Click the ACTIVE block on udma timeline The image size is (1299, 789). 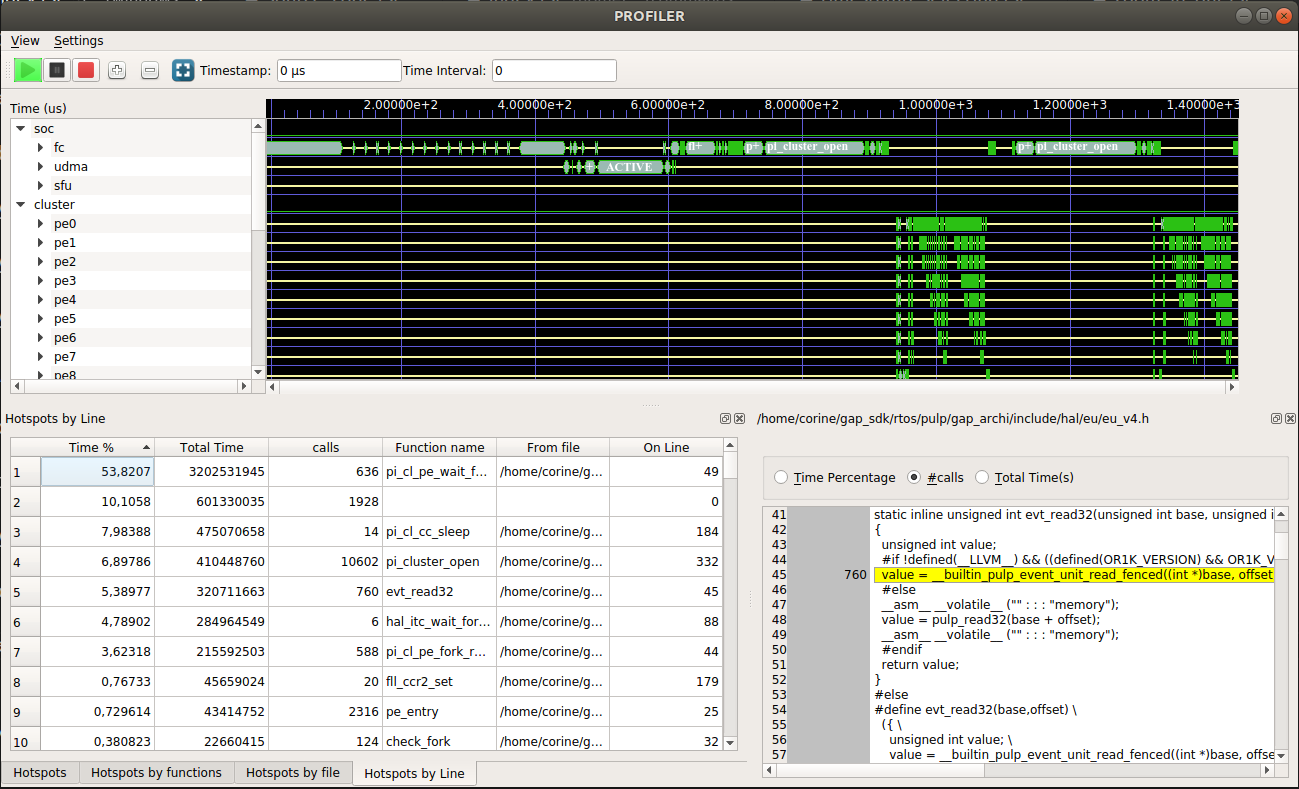(x=628, y=167)
